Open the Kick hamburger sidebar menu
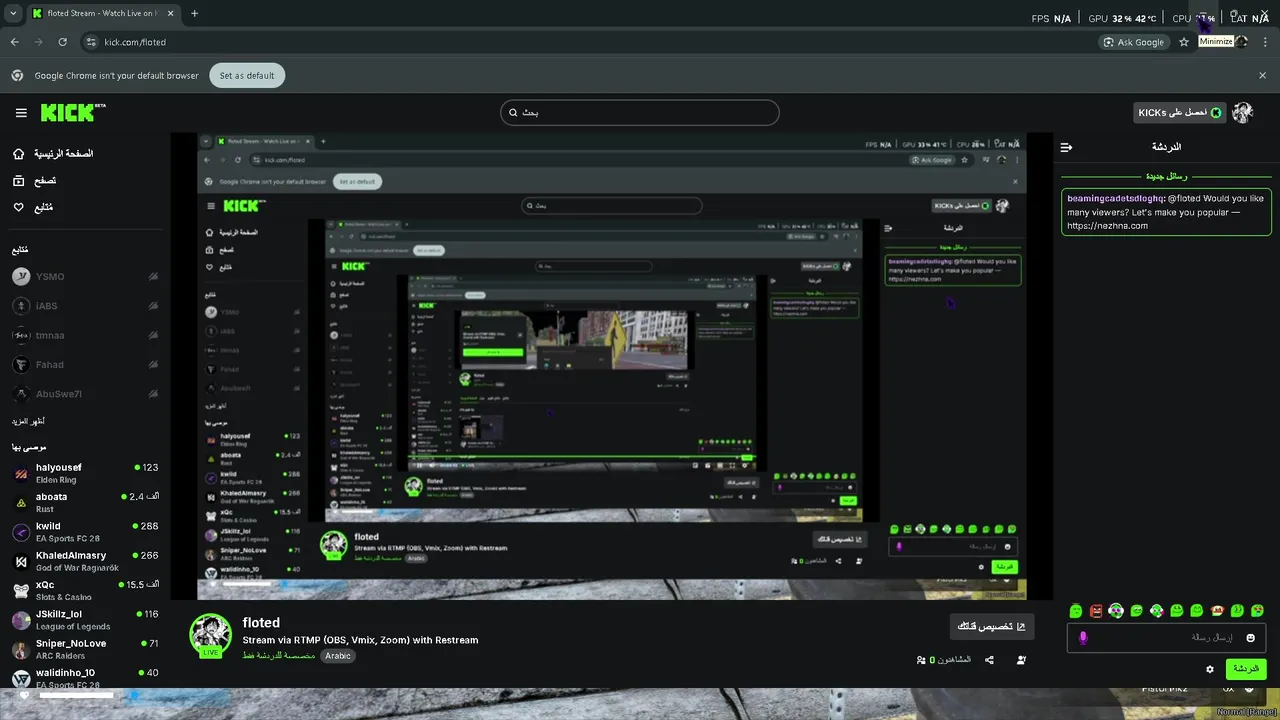This screenshot has height=720, width=1280. pos(21,113)
